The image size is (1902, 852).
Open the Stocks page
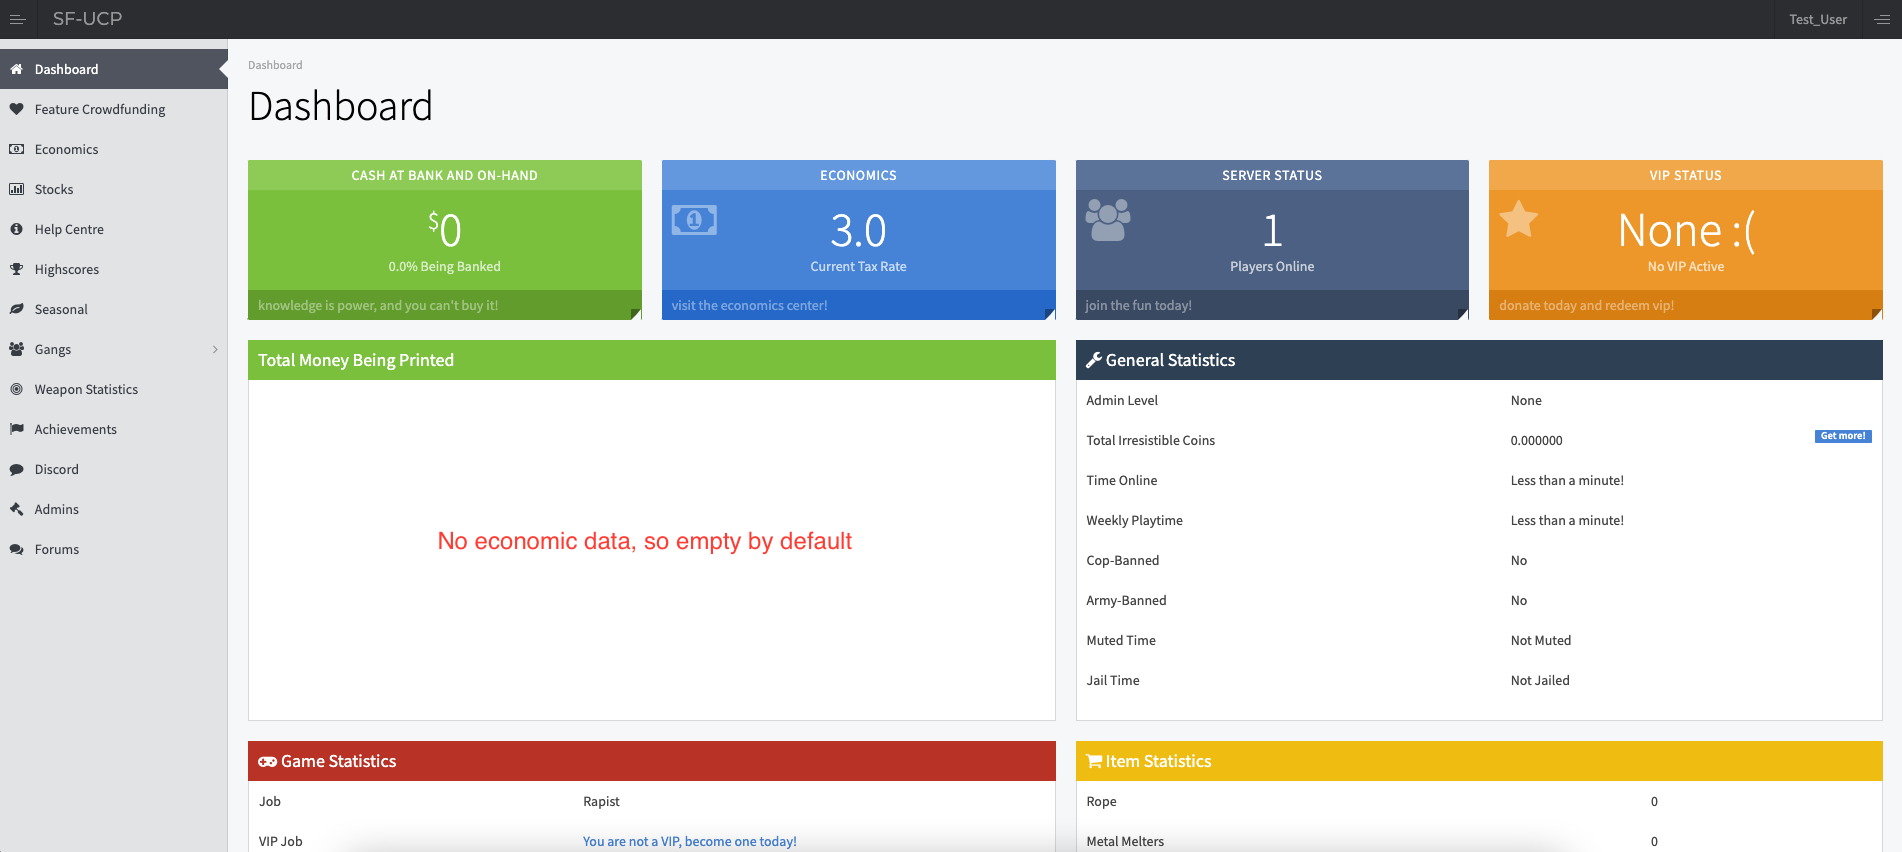click(114, 189)
